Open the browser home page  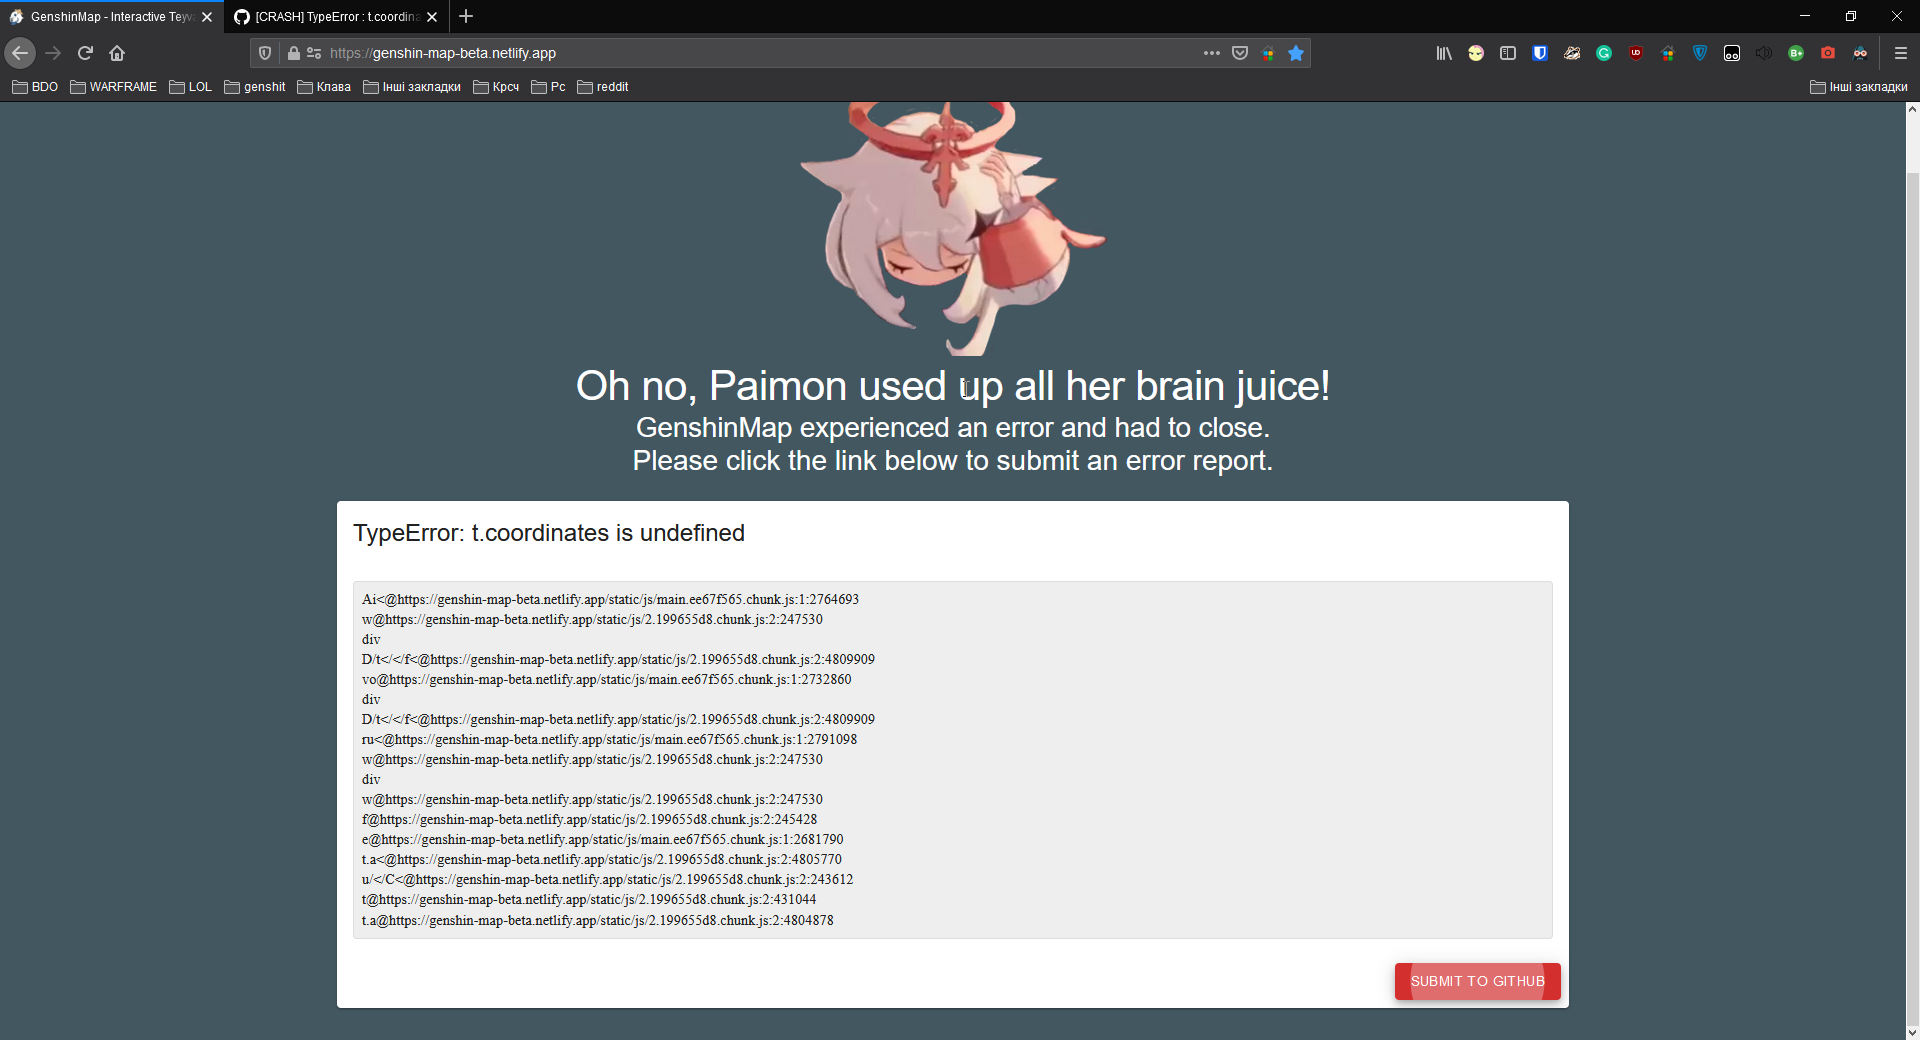117,53
